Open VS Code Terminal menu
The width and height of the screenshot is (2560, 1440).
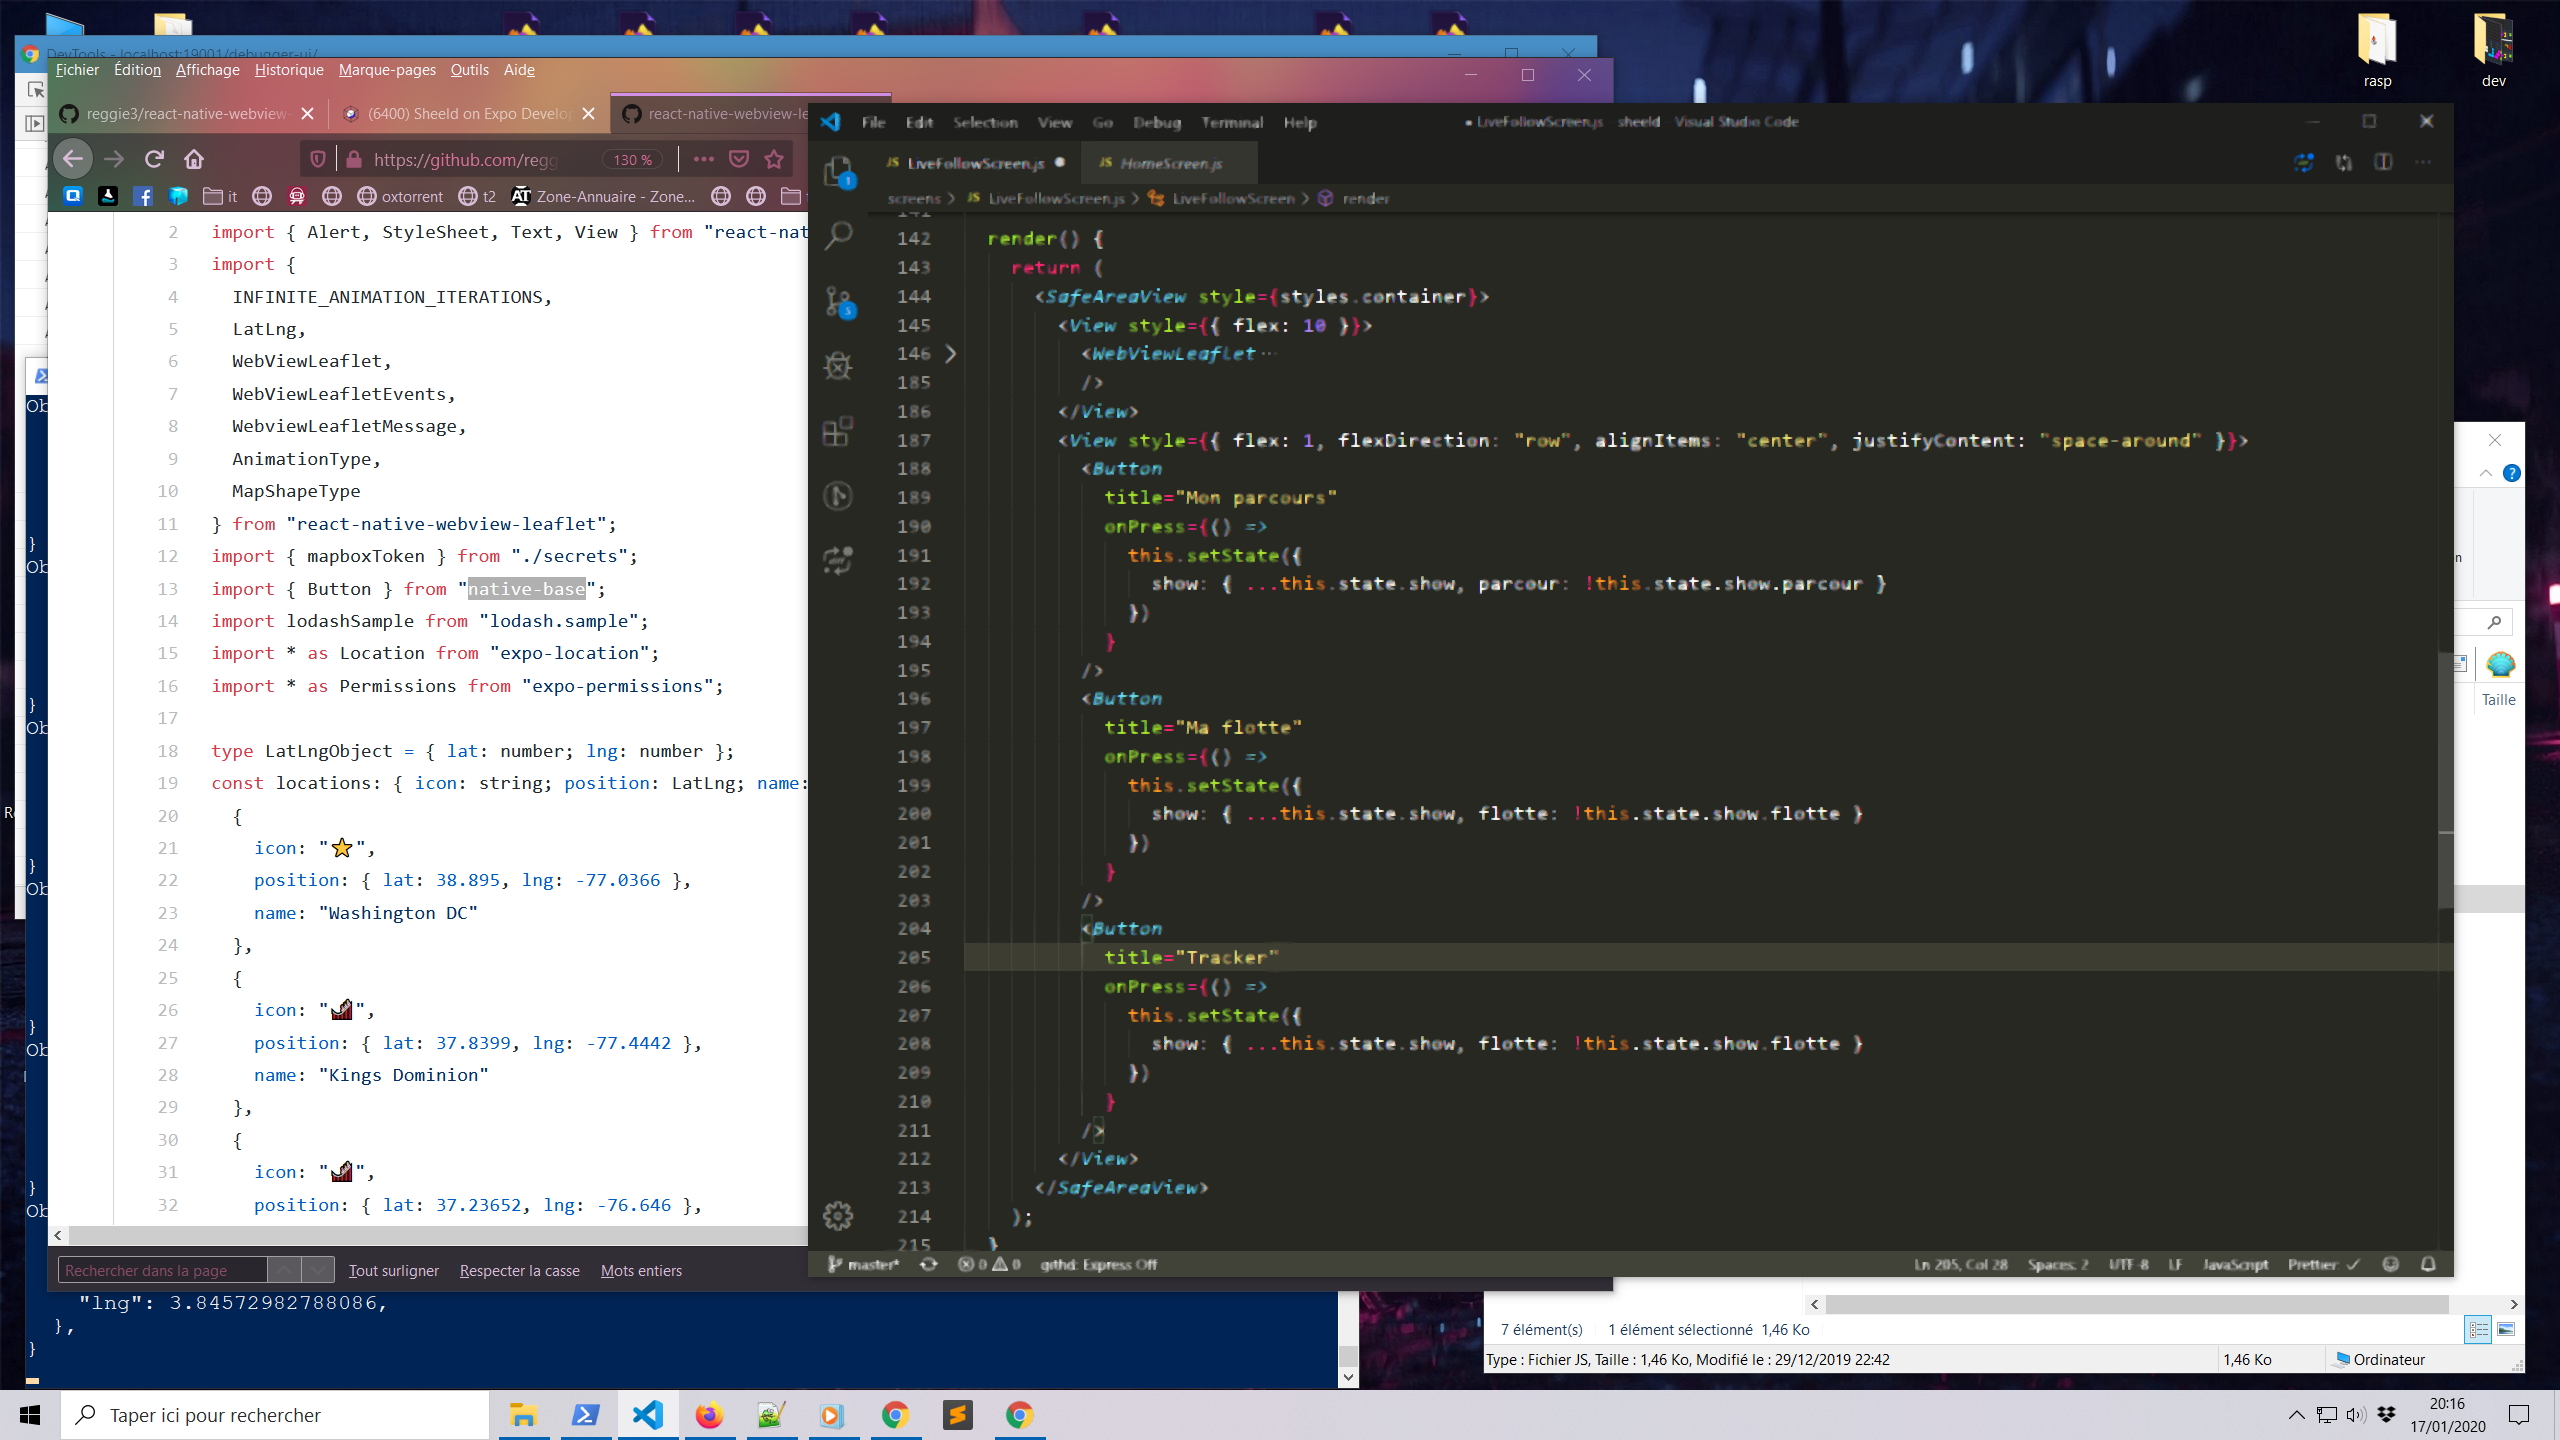(1232, 122)
